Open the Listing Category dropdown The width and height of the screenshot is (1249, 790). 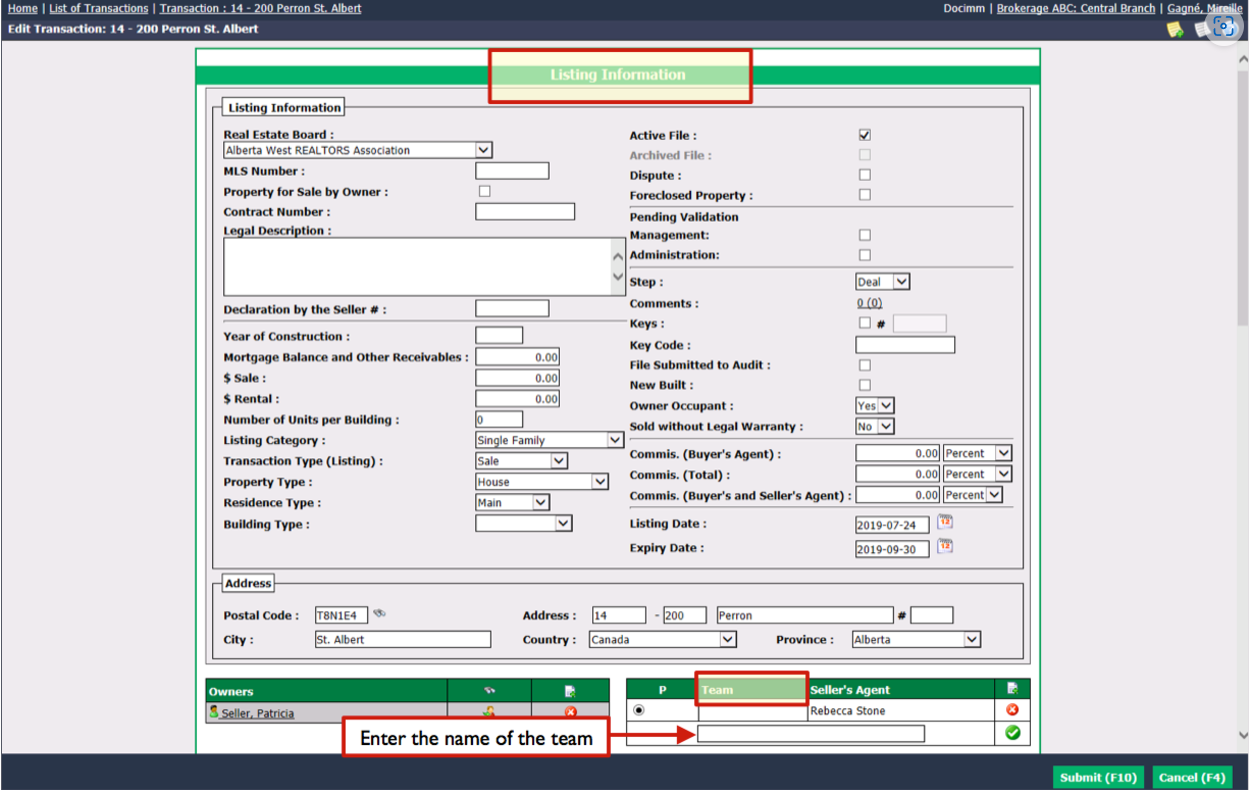[x=550, y=440]
